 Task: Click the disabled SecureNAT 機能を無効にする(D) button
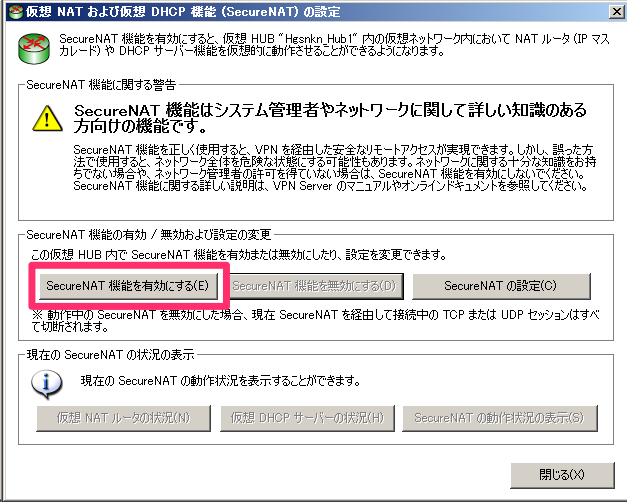pyautogui.click(x=314, y=286)
